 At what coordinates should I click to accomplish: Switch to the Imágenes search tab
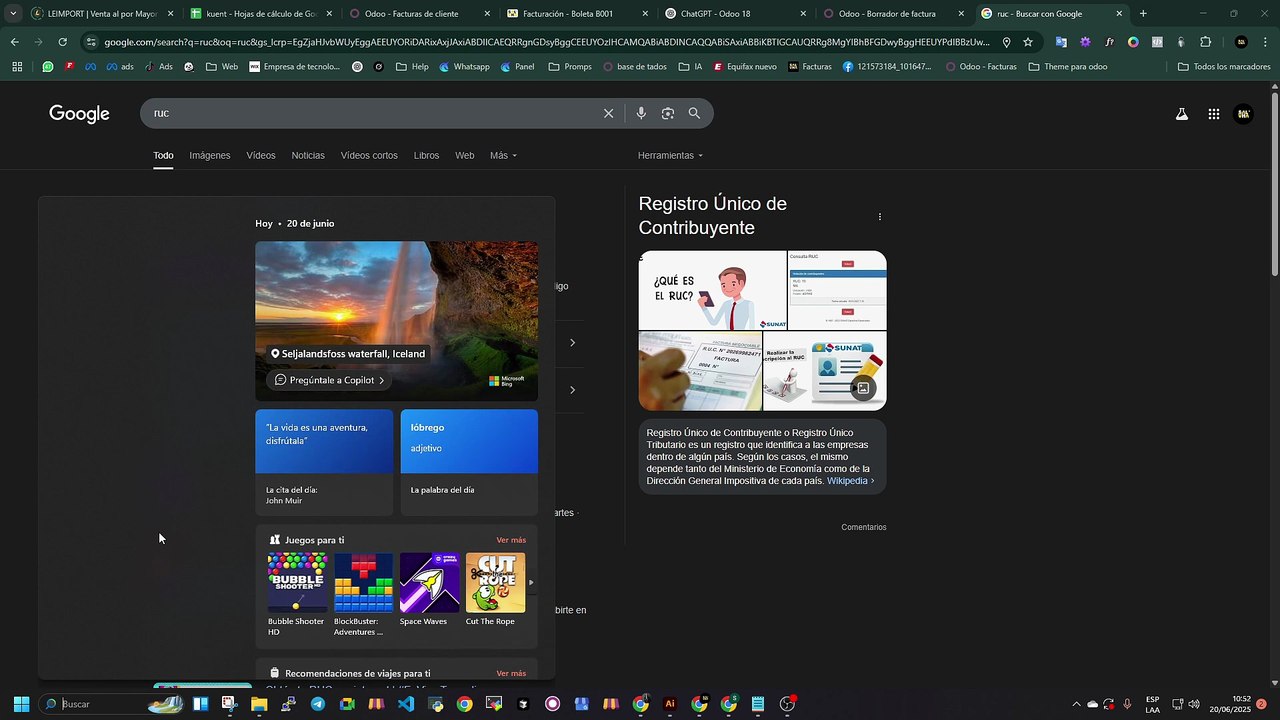[x=210, y=156]
